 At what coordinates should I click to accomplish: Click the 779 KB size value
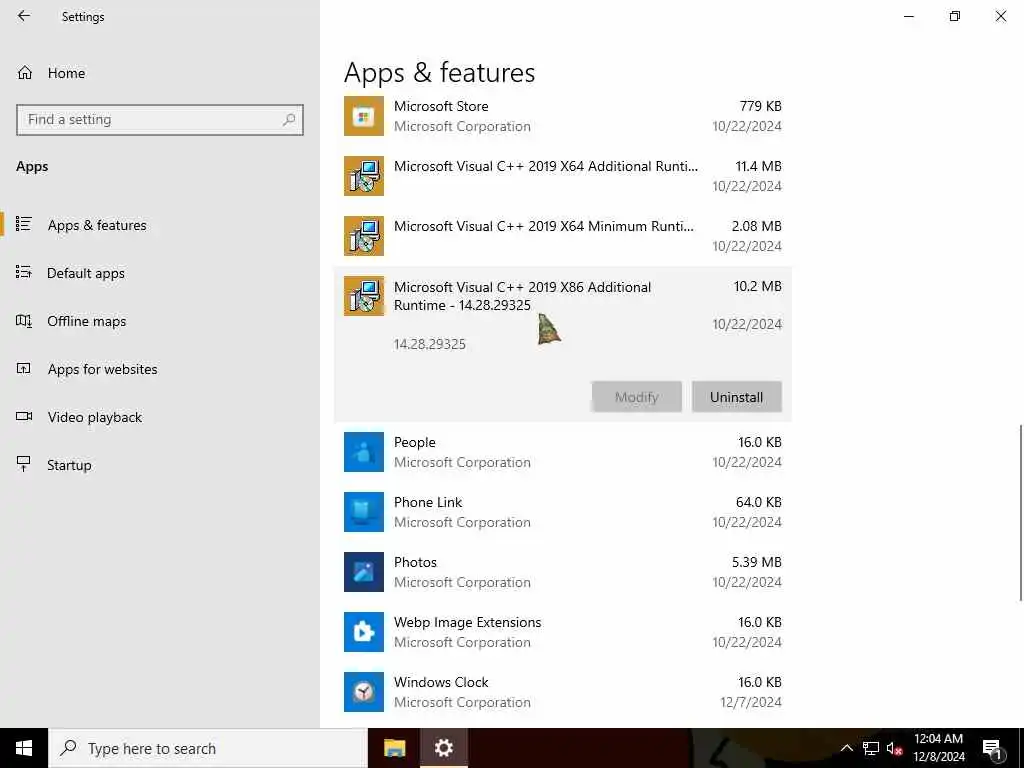760,106
